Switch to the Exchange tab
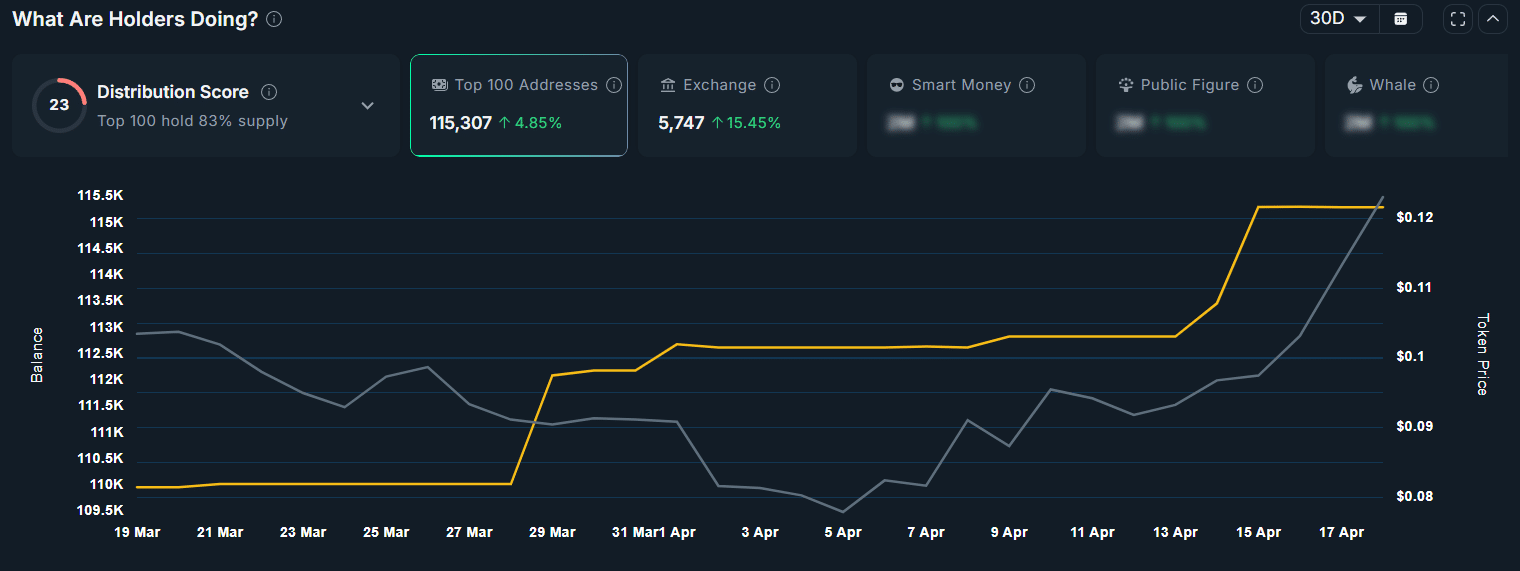The width and height of the screenshot is (1520, 571). tap(747, 105)
